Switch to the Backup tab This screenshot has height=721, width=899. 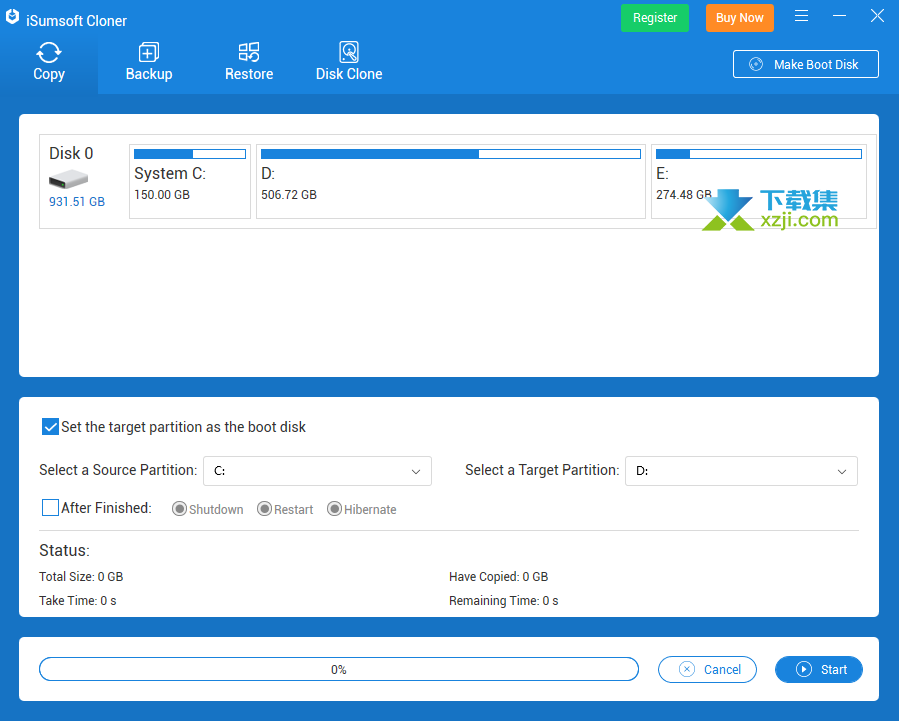149,62
